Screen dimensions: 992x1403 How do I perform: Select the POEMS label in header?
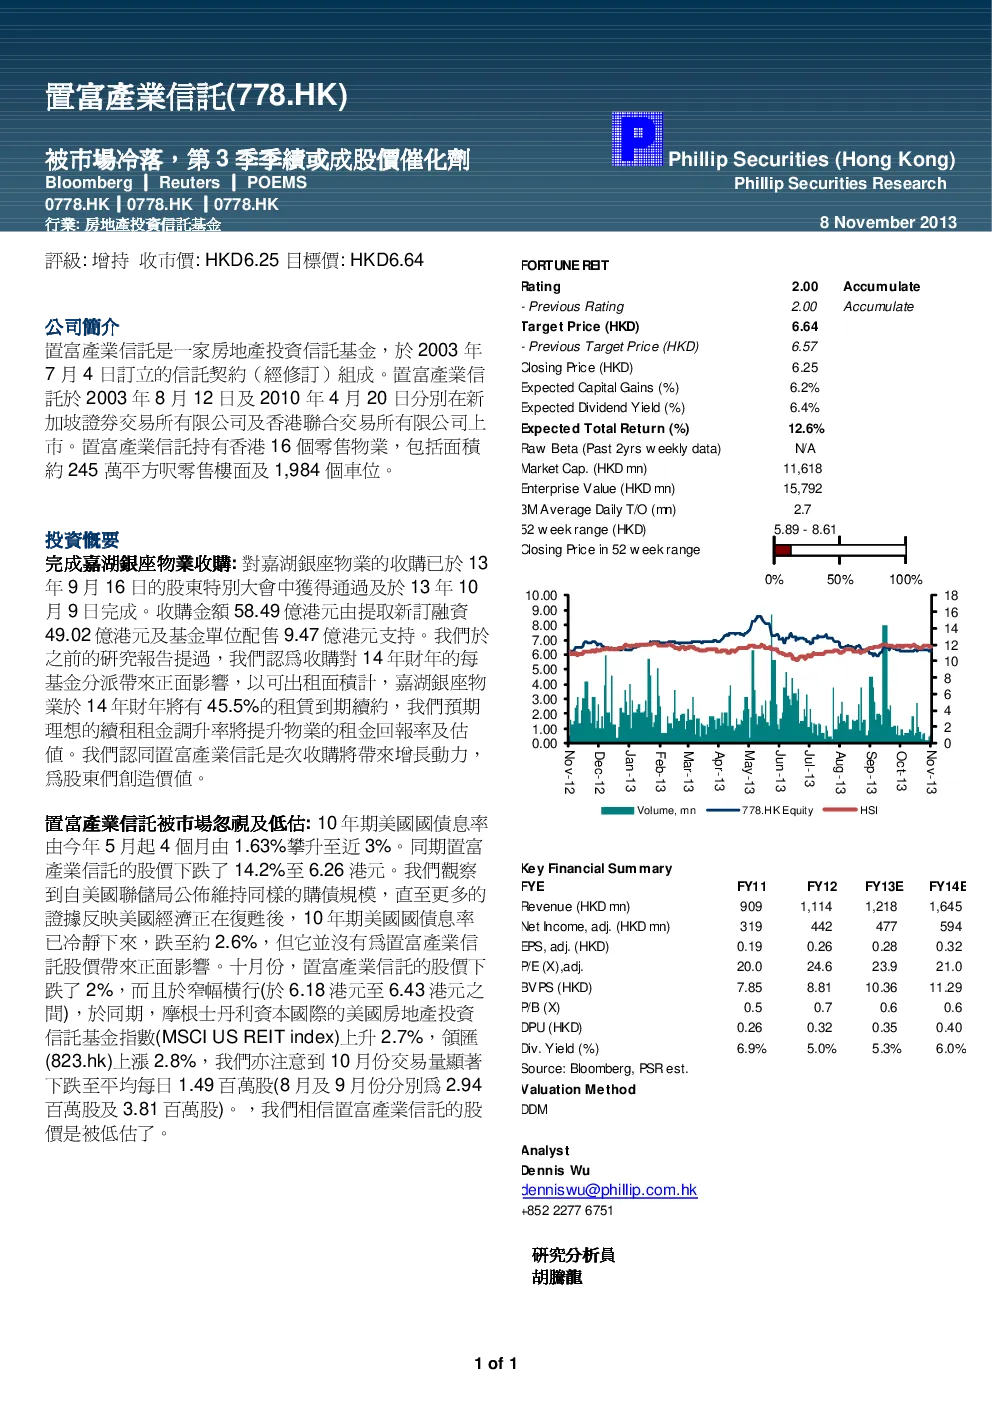tap(277, 183)
